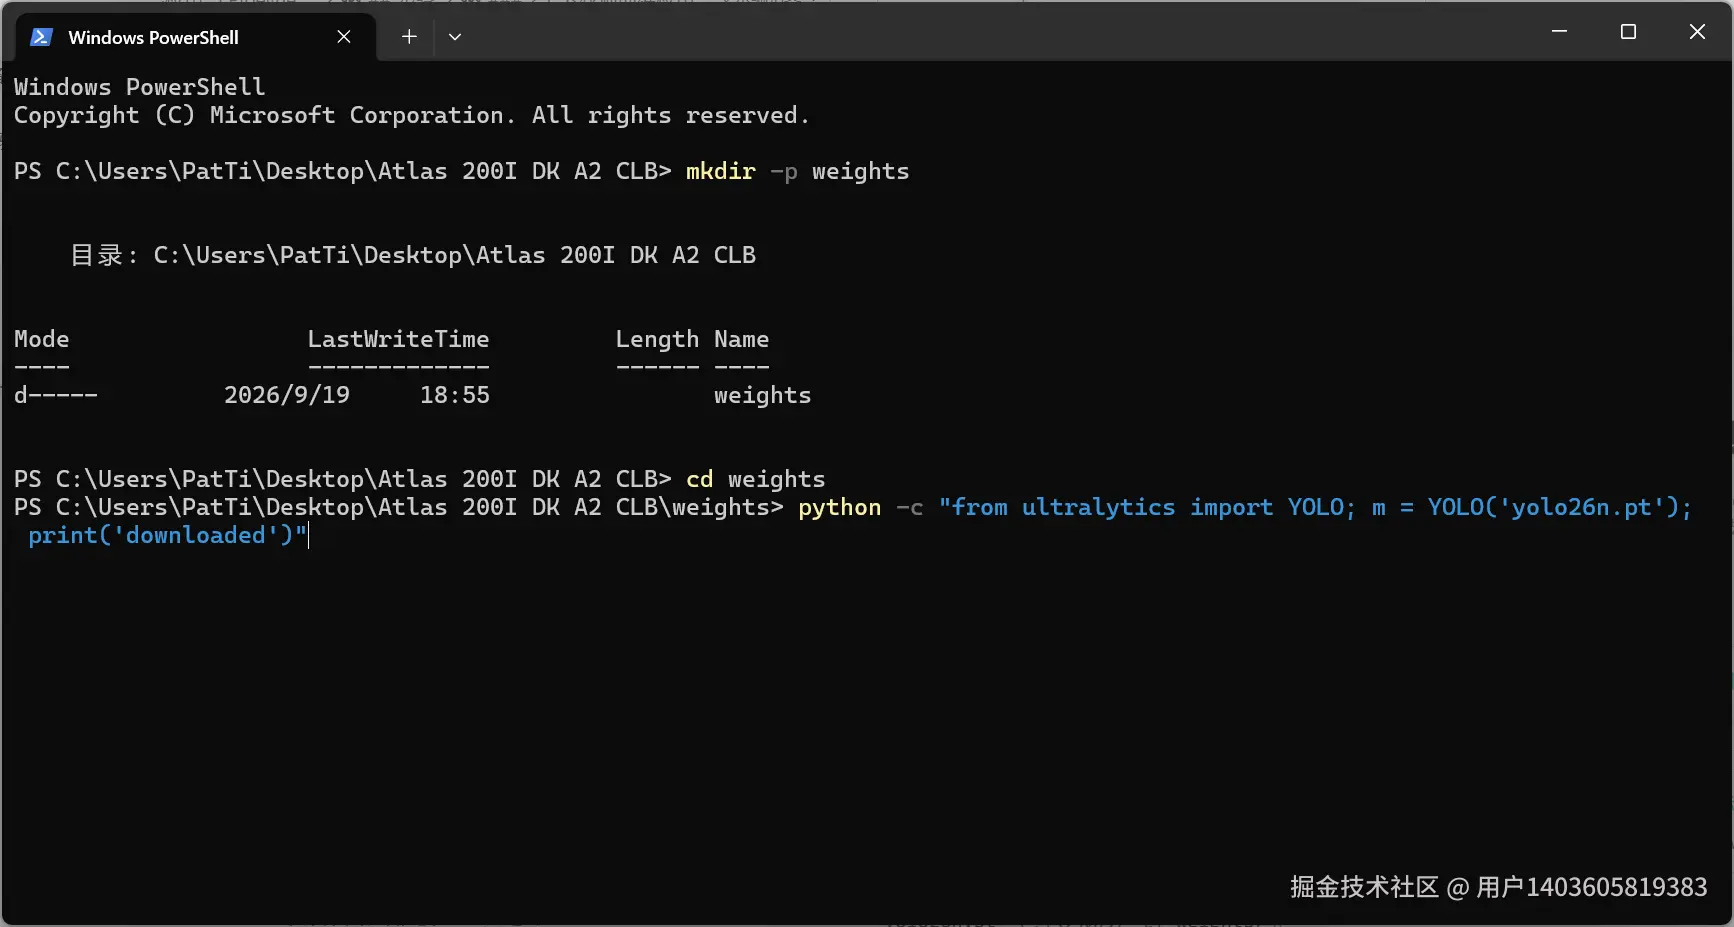
Task: Click the time '18:55'
Action: tap(455, 395)
